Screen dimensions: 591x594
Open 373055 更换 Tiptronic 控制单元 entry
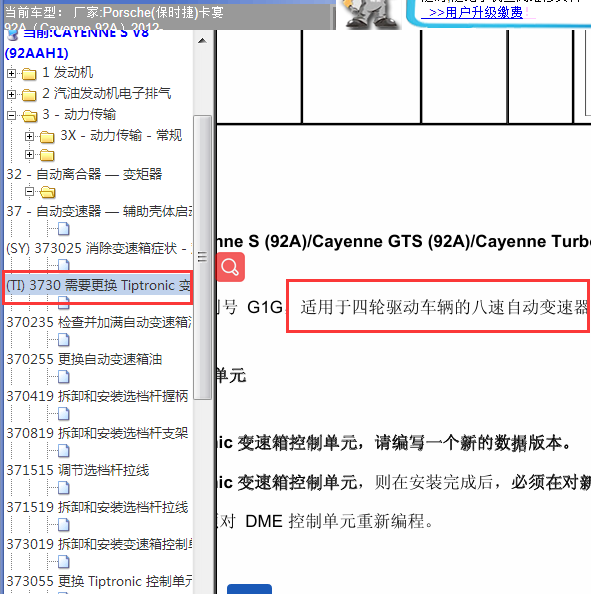coord(99,581)
